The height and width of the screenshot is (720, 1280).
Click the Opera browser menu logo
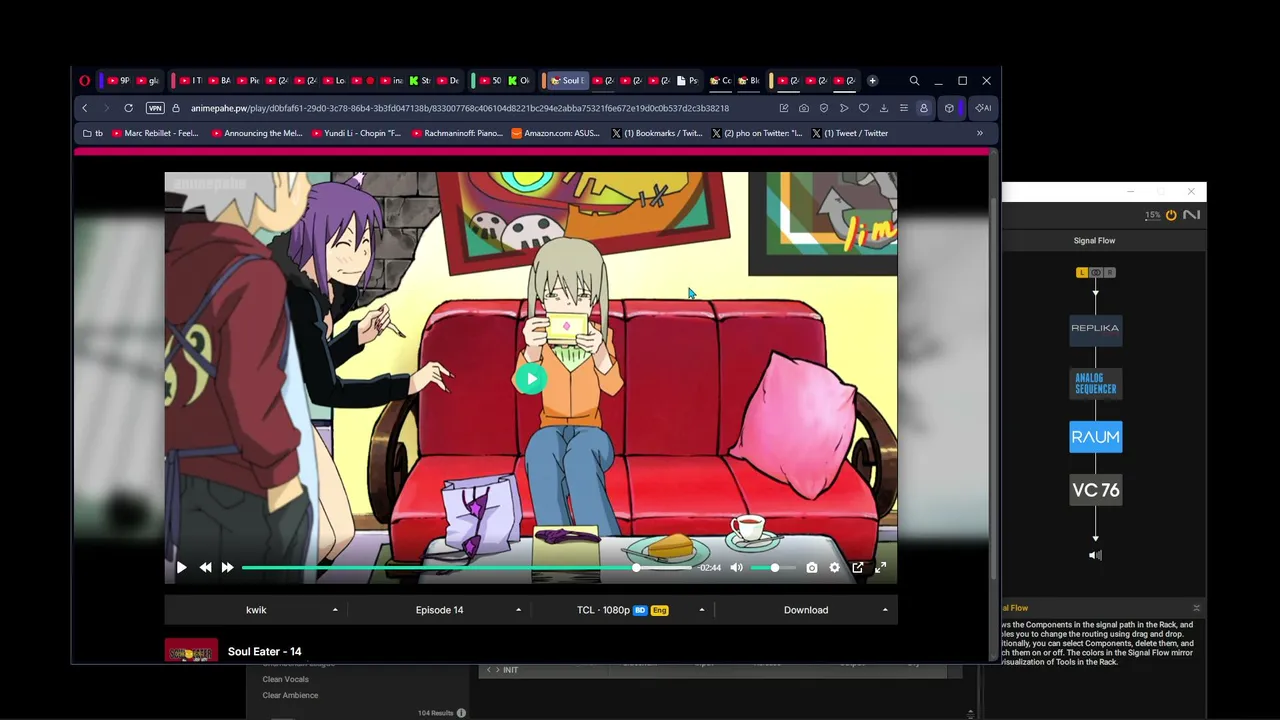pyautogui.click(x=85, y=81)
